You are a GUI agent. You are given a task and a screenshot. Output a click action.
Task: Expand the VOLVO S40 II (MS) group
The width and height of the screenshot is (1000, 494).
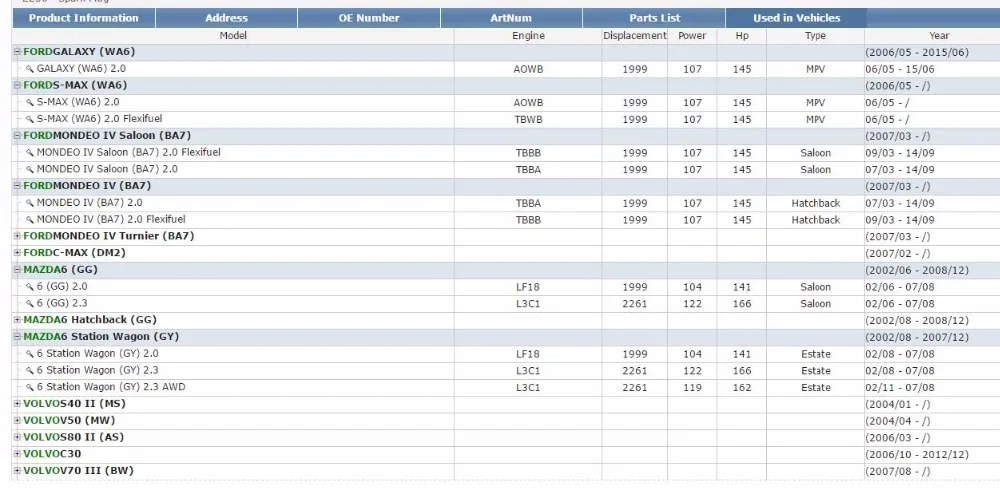click(18, 403)
